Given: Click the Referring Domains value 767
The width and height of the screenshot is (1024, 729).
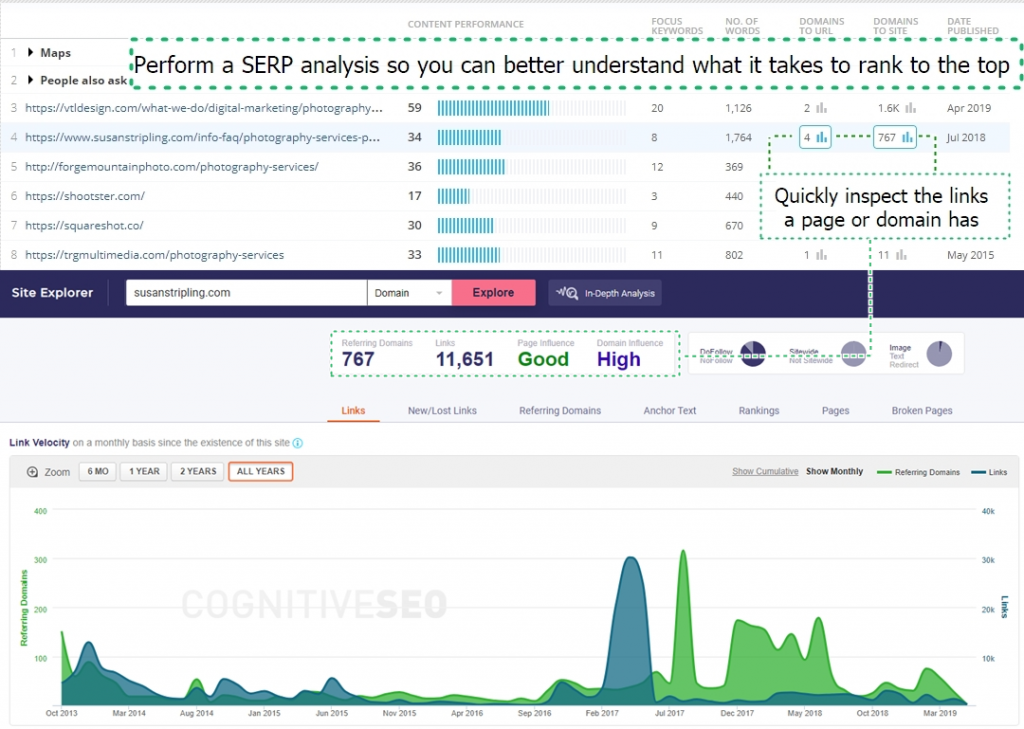Looking at the screenshot, I should 358,359.
